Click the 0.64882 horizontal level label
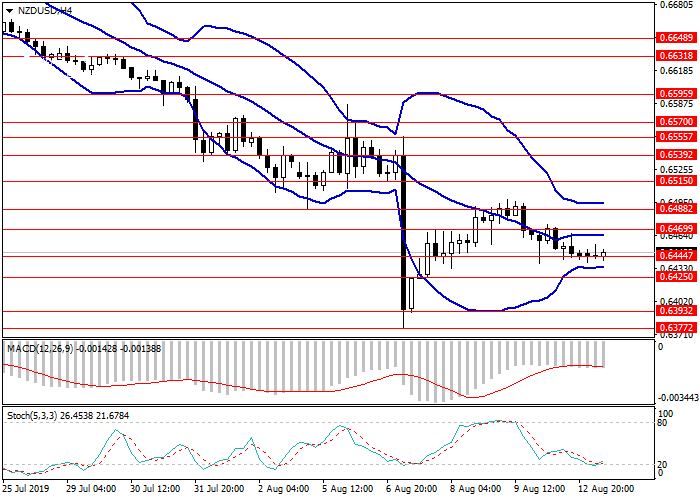 [676, 210]
